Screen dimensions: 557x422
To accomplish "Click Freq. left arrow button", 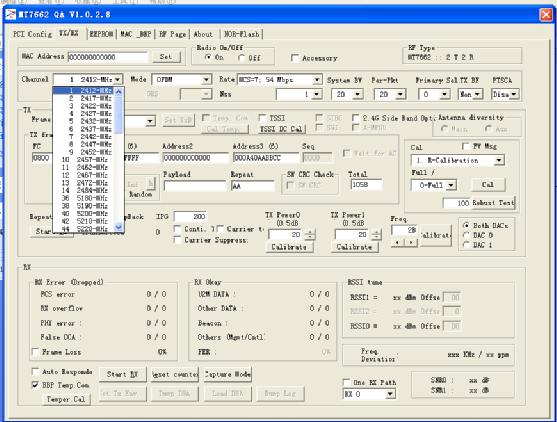I will (x=398, y=242).
